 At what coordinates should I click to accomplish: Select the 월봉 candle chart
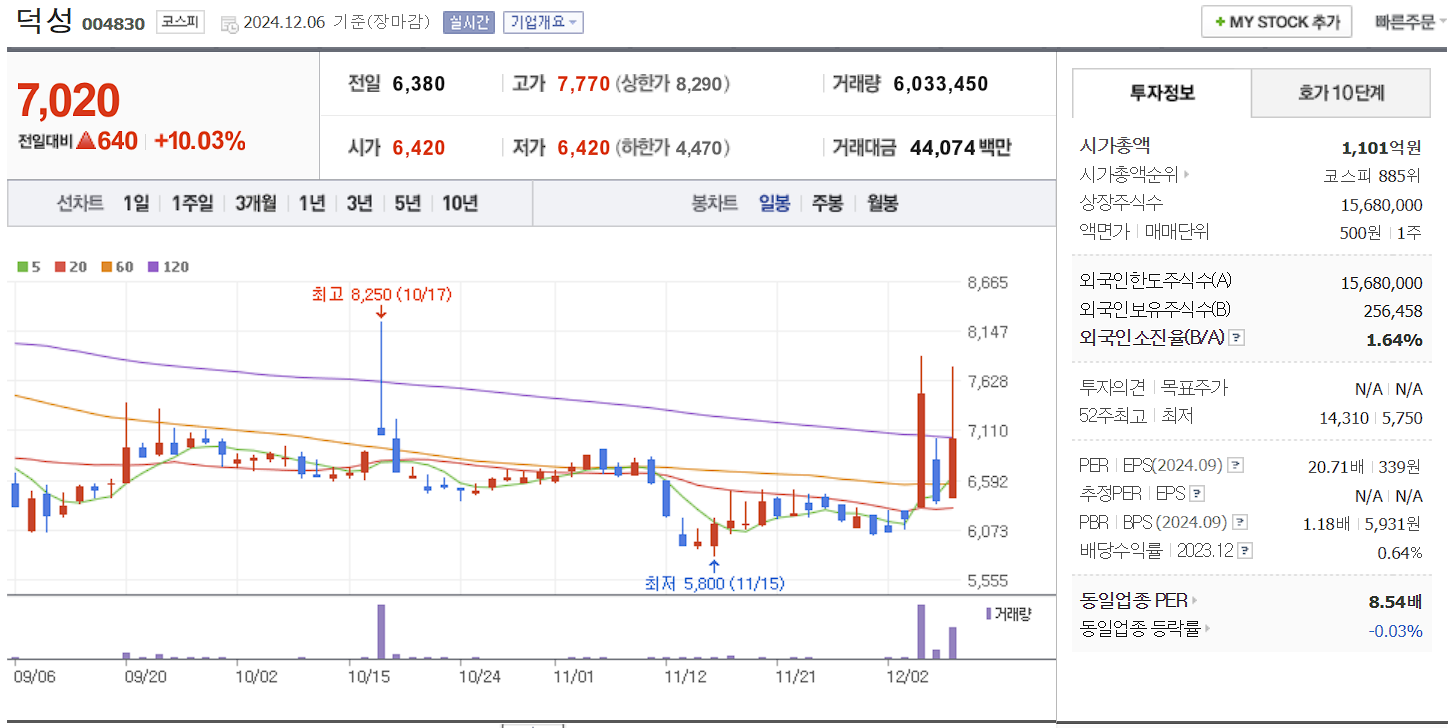882,203
